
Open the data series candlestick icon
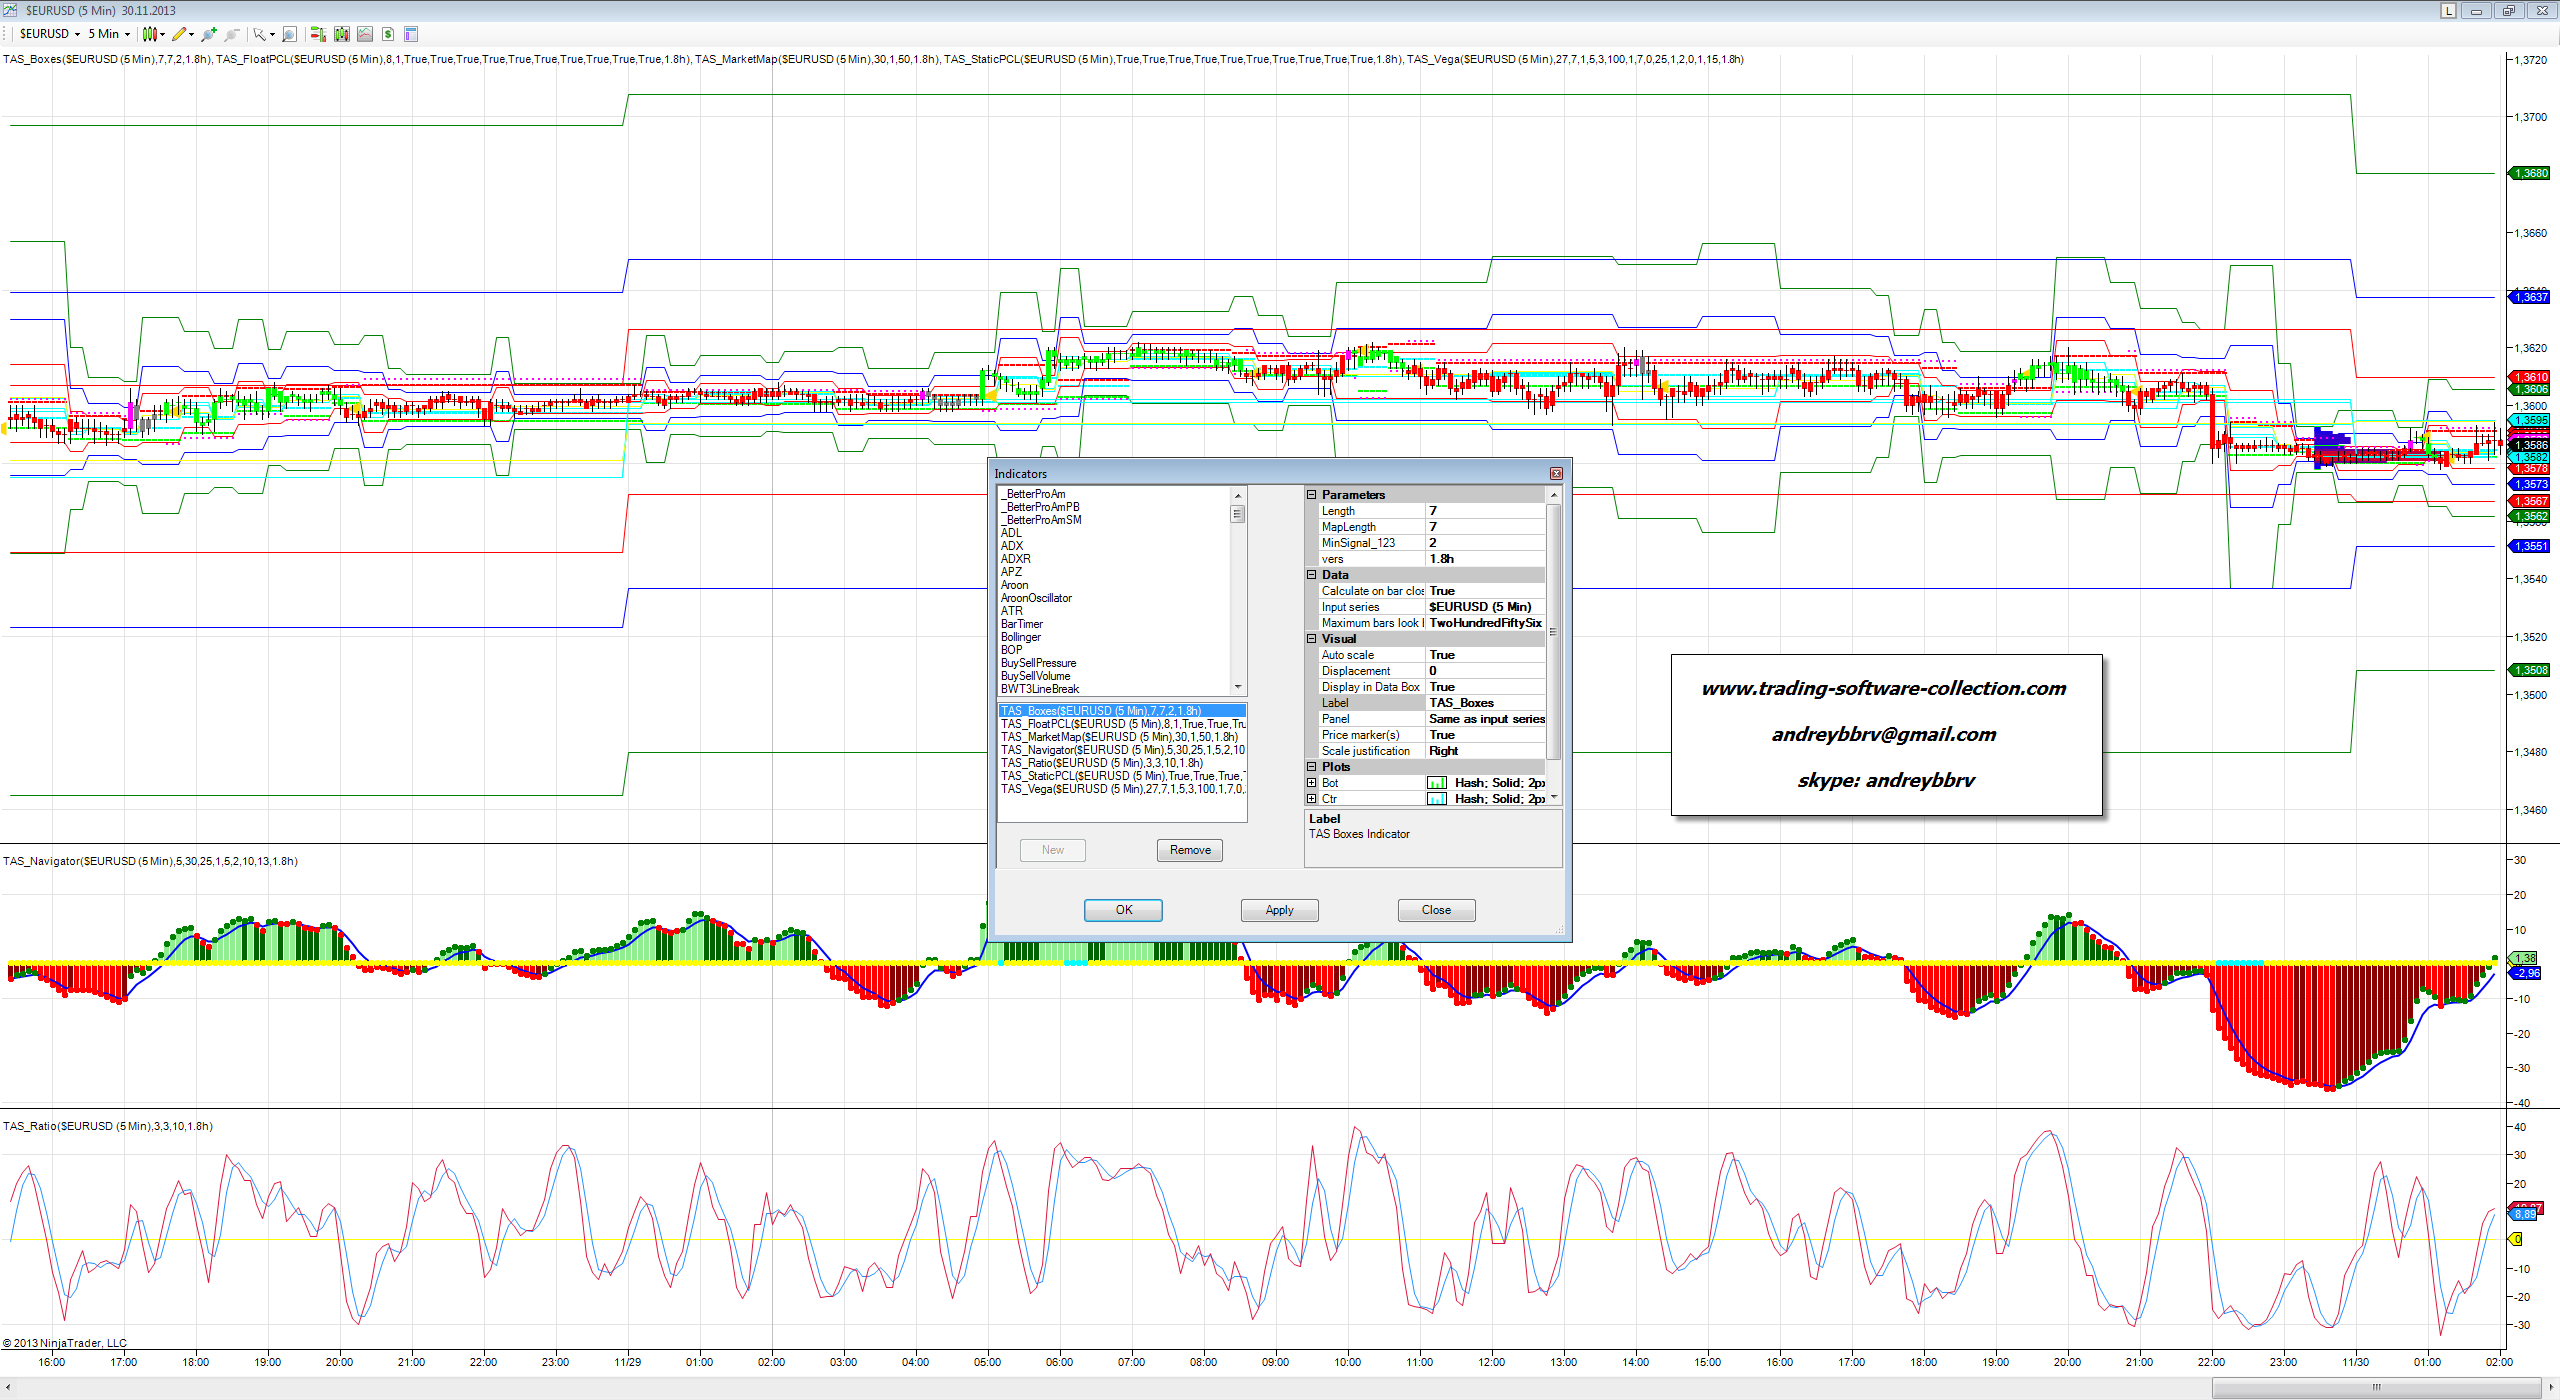pyautogui.click(x=342, y=34)
